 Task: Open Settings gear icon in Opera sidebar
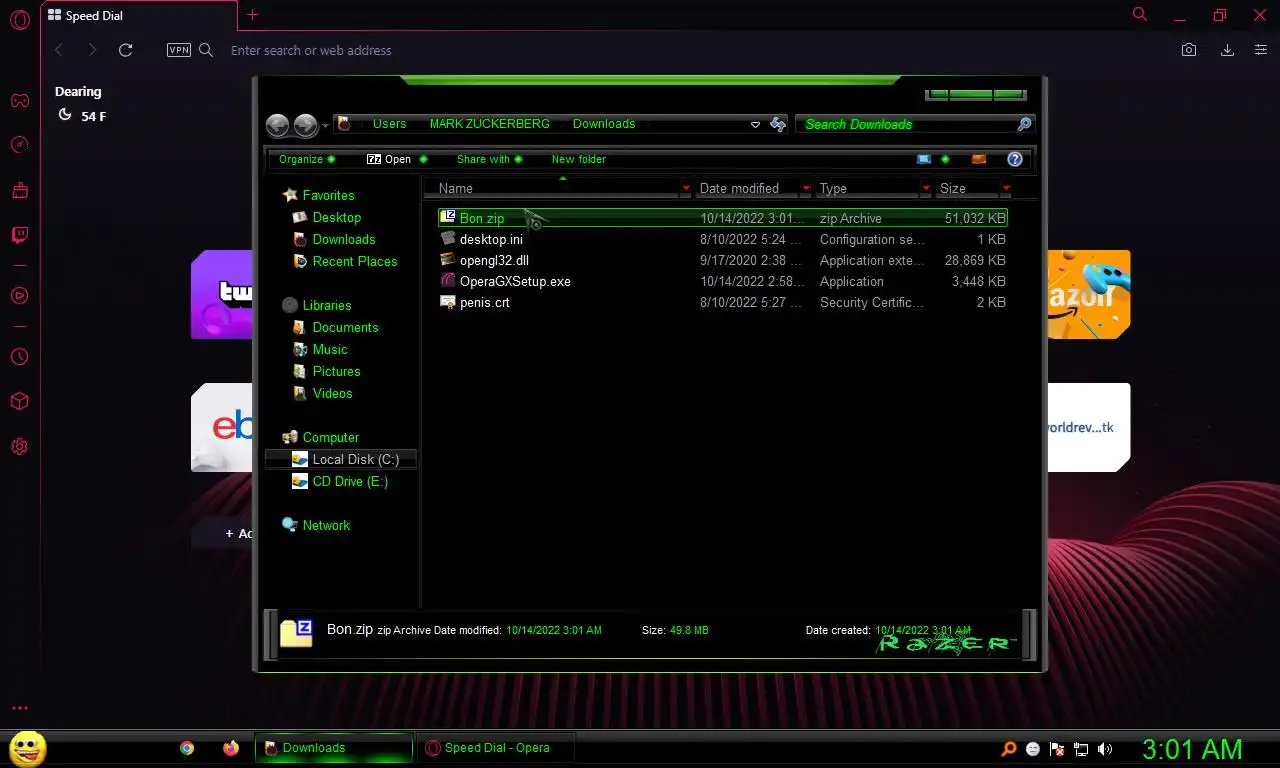pyautogui.click(x=19, y=447)
